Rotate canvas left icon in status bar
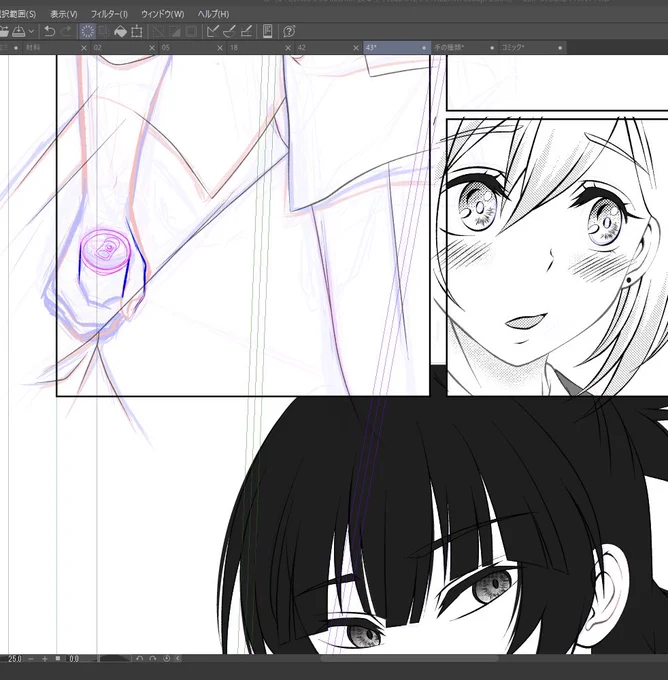 pyautogui.click(x=139, y=659)
